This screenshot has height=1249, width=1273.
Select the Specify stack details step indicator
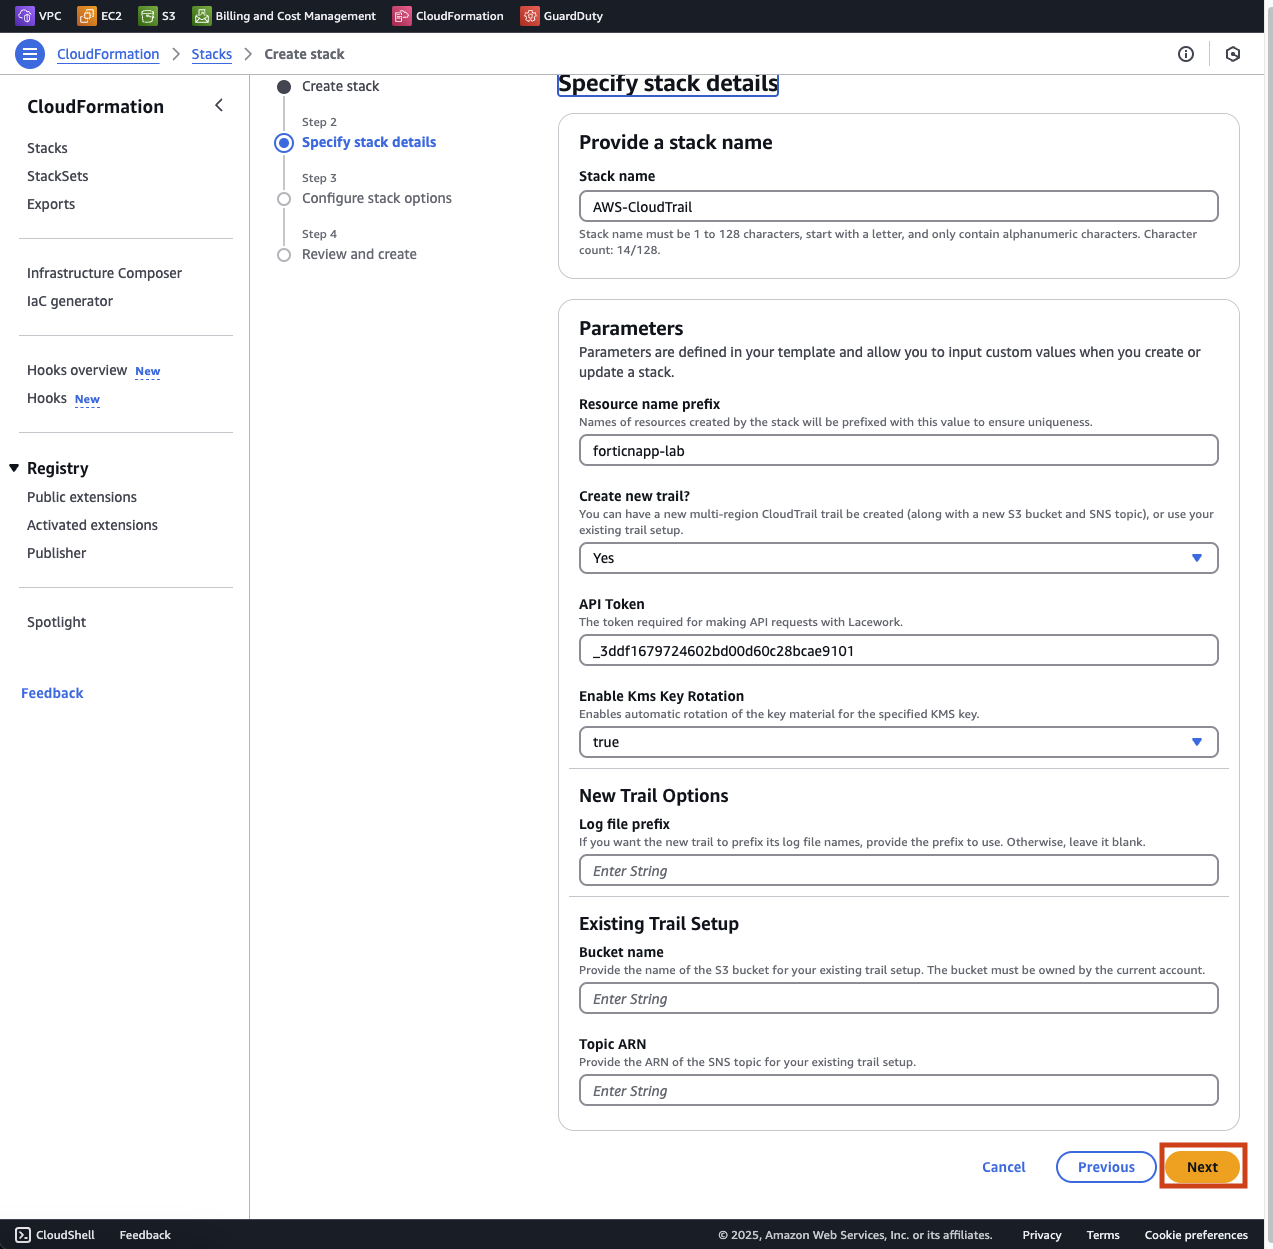coord(284,143)
